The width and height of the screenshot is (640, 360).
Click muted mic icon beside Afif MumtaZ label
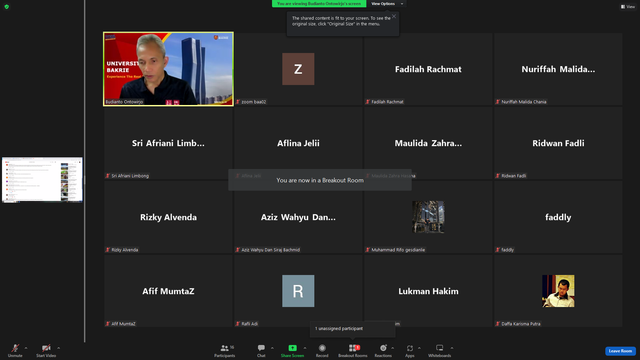108,324
